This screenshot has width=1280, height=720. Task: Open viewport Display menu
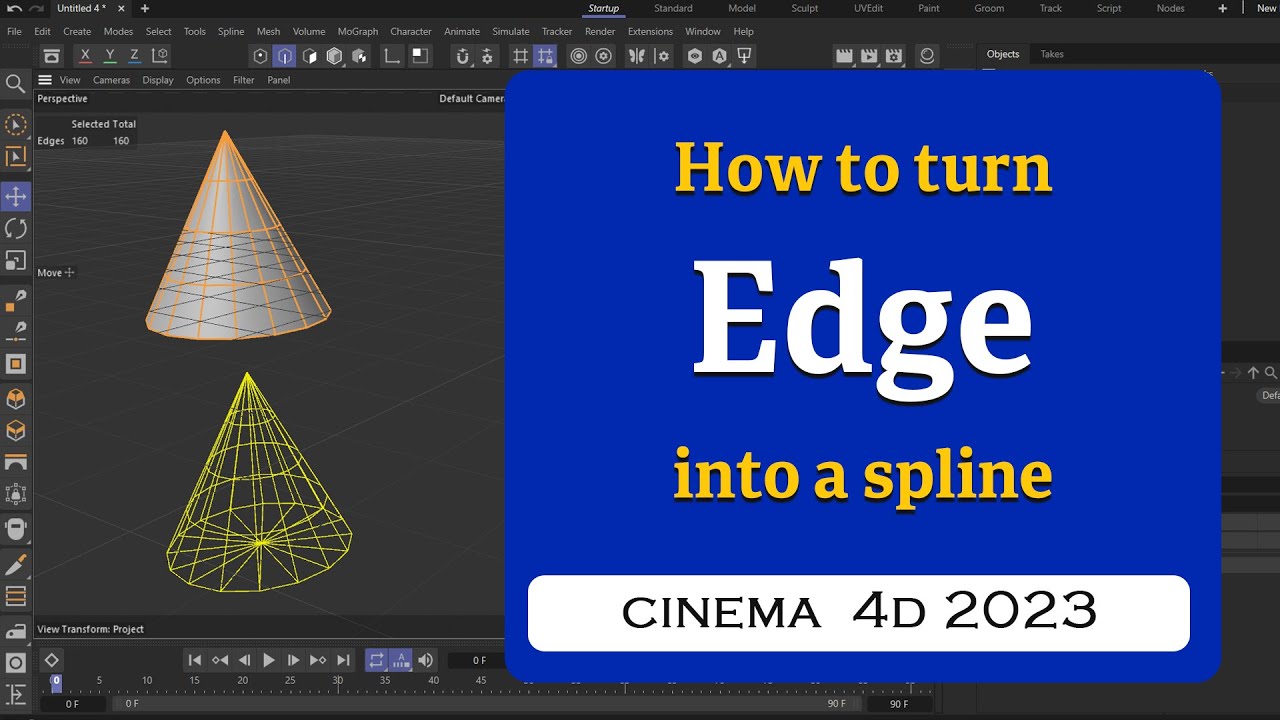pos(158,80)
